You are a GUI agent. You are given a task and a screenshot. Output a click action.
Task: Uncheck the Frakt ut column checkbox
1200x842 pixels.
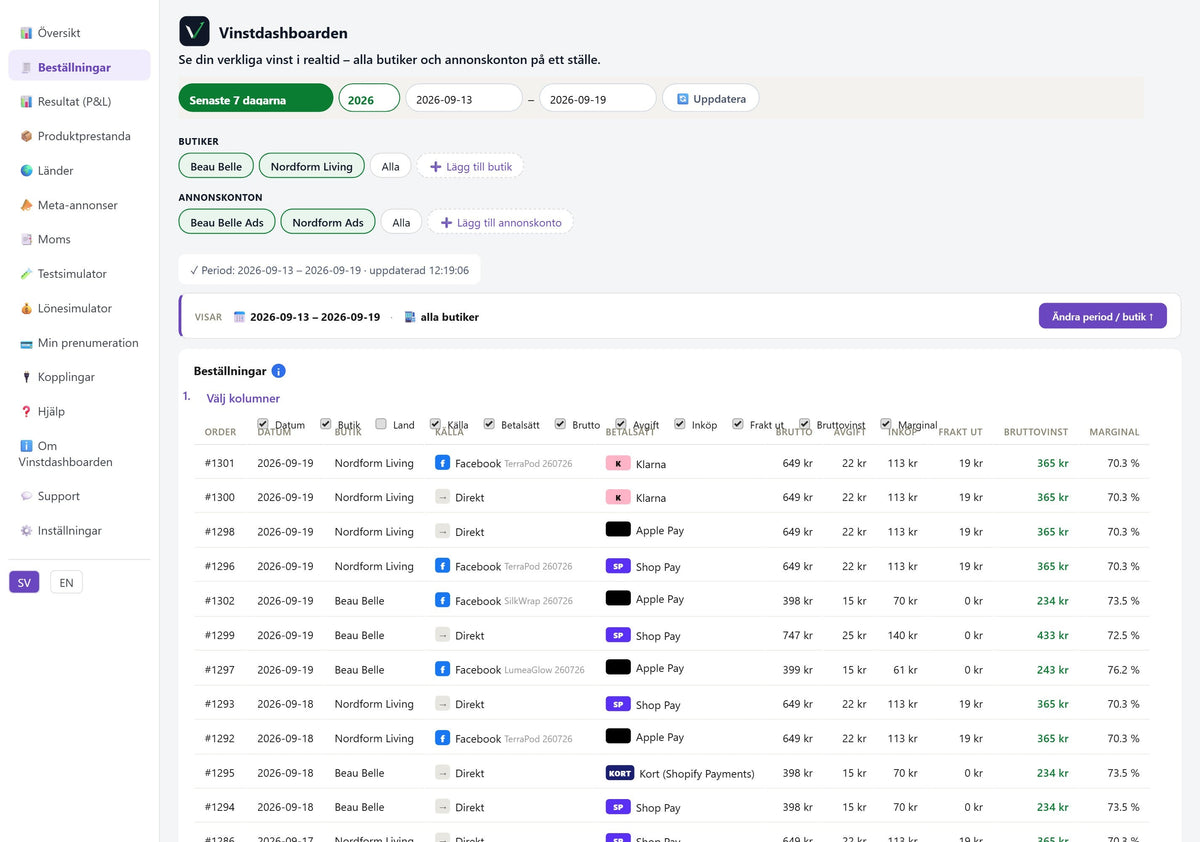click(x=738, y=424)
